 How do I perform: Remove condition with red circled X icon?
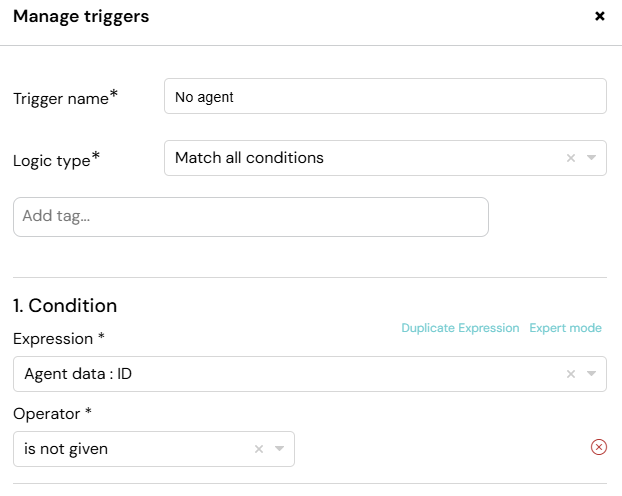tap(599, 447)
